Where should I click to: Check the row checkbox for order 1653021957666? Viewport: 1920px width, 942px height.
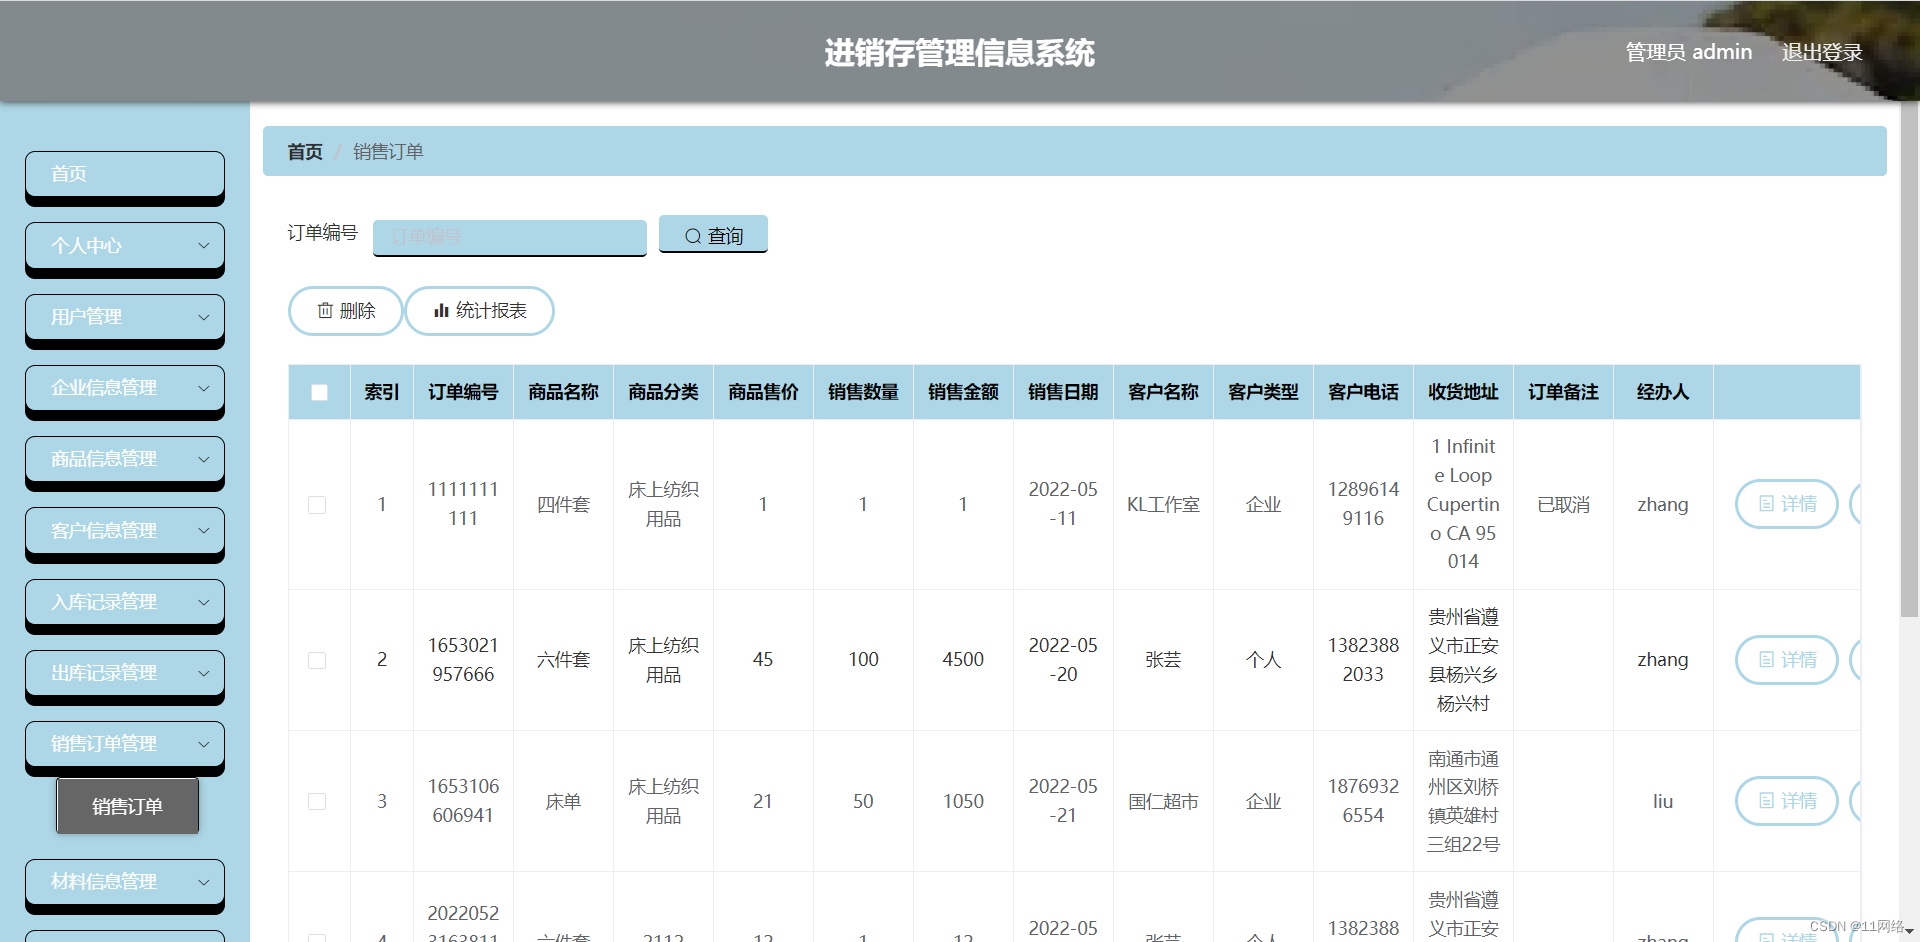(x=317, y=660)
